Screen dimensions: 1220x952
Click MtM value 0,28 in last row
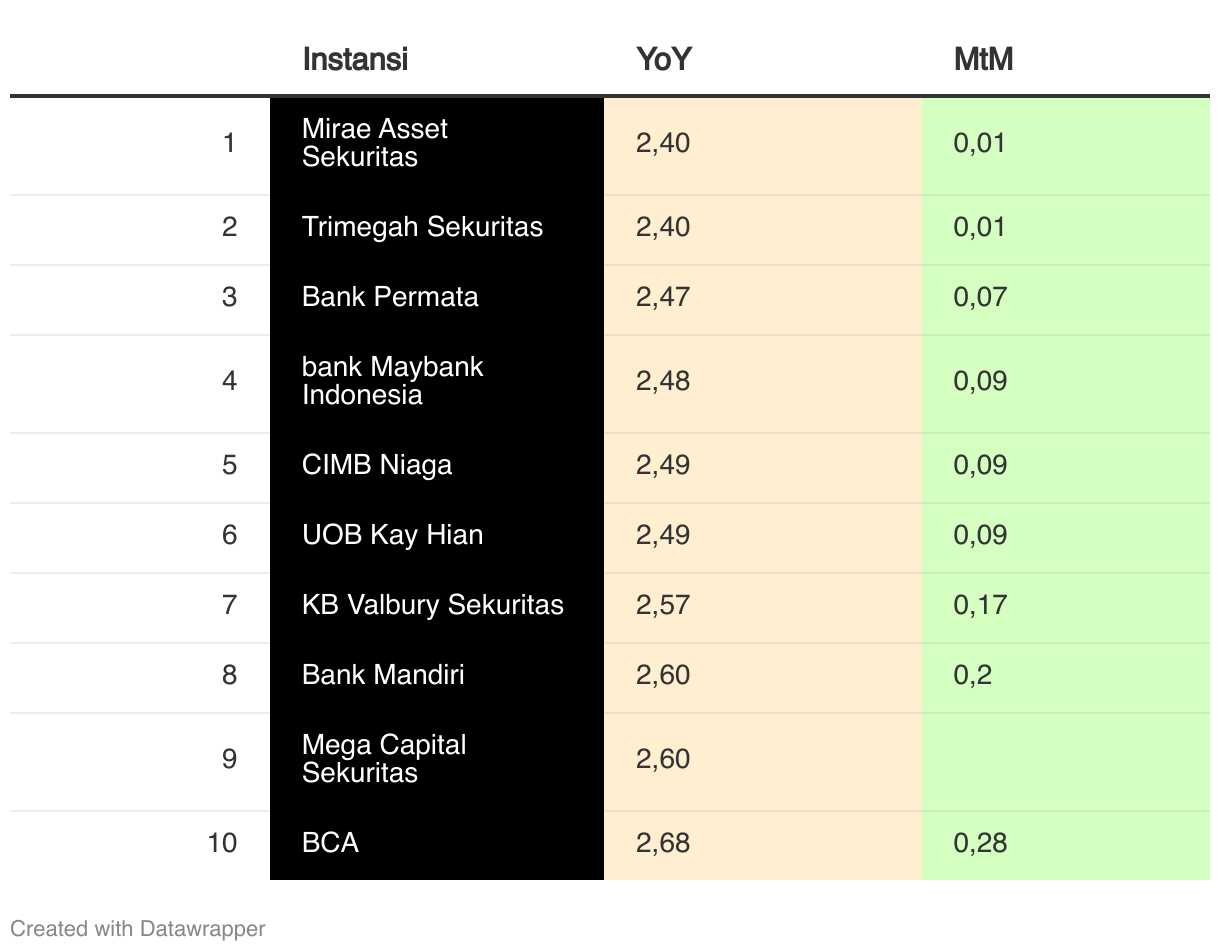coord(980,843)
